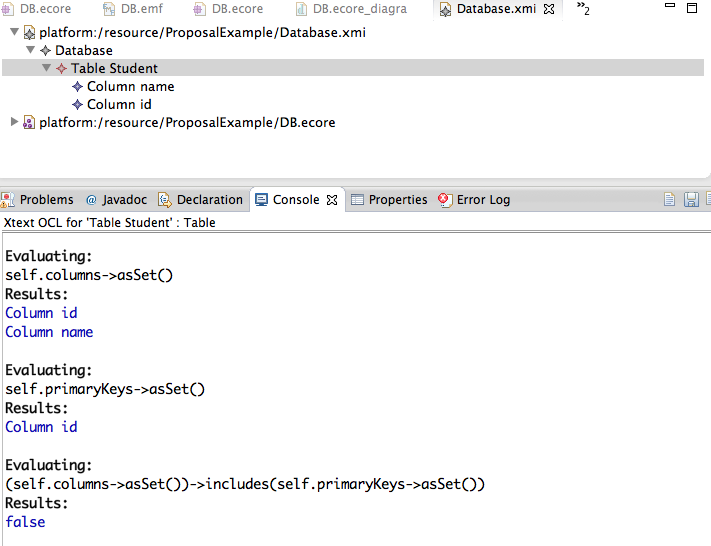Select the Database.xmi editor tab
Viewport: 711px width, 546px height.
point(496,9)
